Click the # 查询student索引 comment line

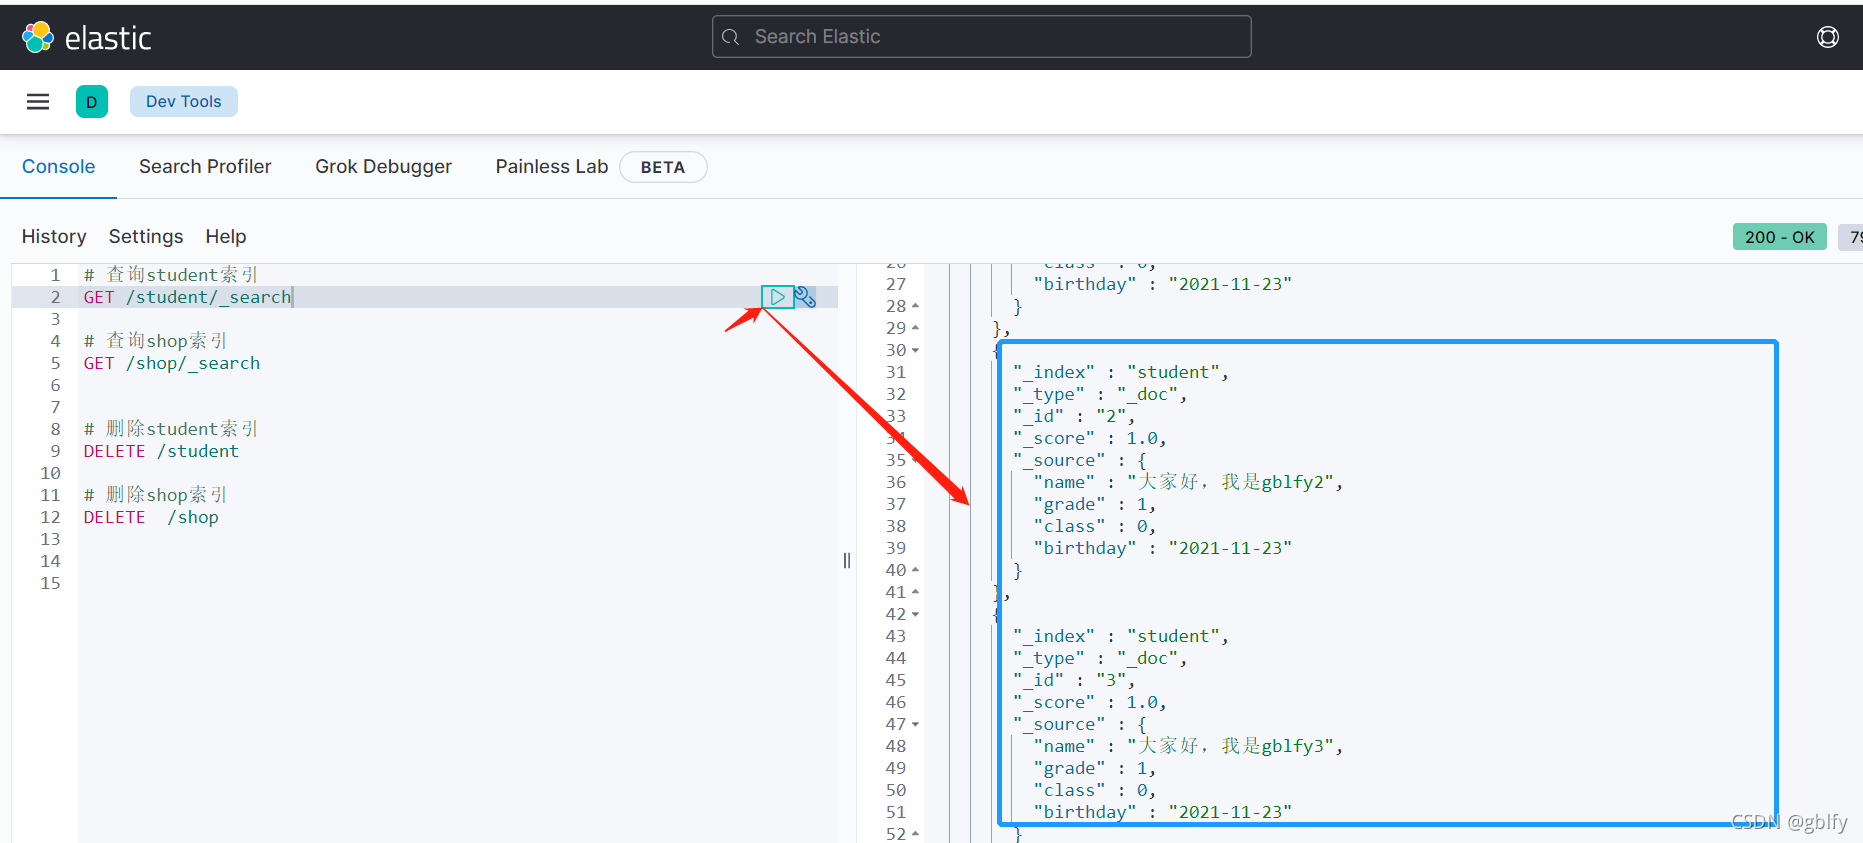point(171,275)
